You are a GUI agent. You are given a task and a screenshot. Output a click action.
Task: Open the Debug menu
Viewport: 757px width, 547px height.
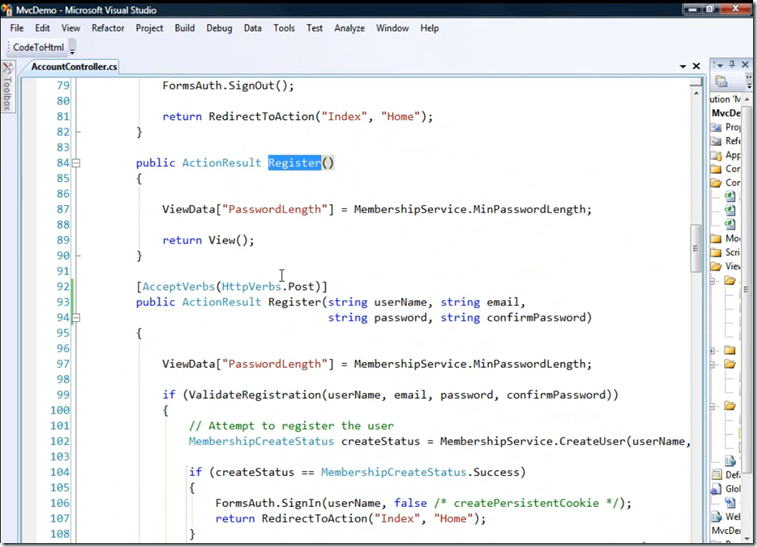point(219,28)
